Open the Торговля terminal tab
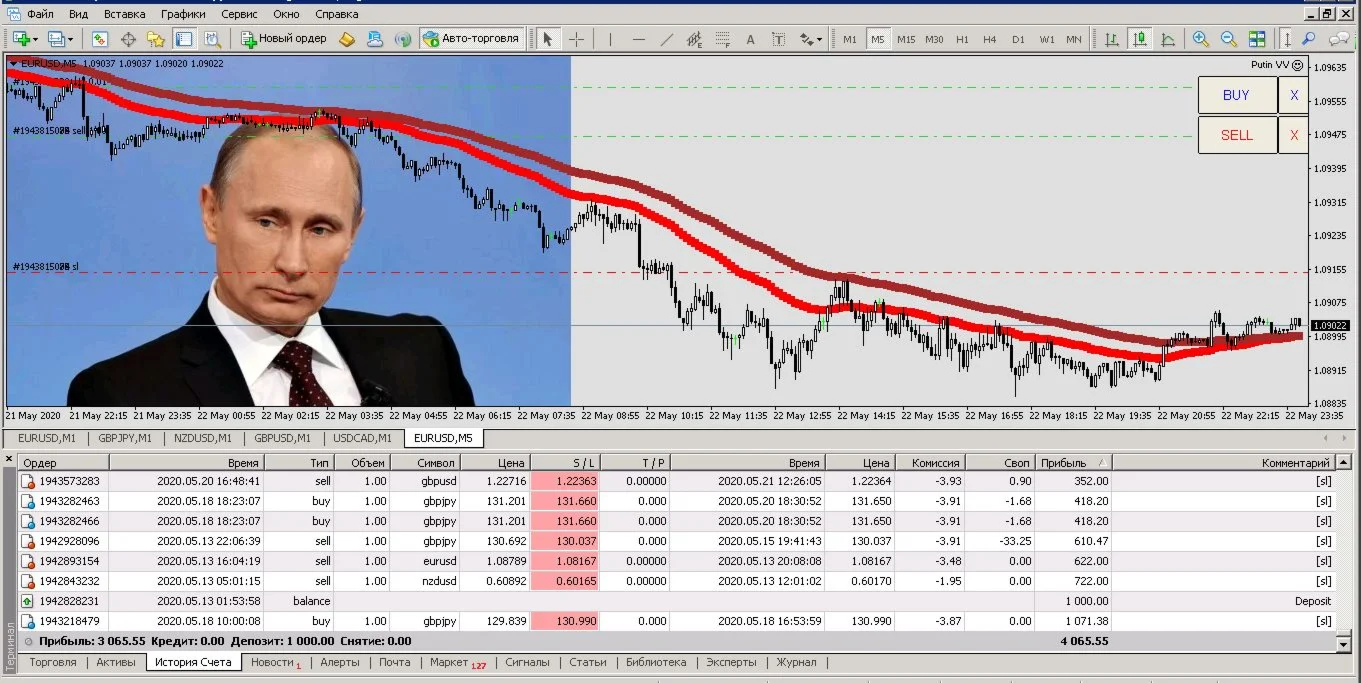The height and width of the screenshot is (683, 1361). [53, 662]
